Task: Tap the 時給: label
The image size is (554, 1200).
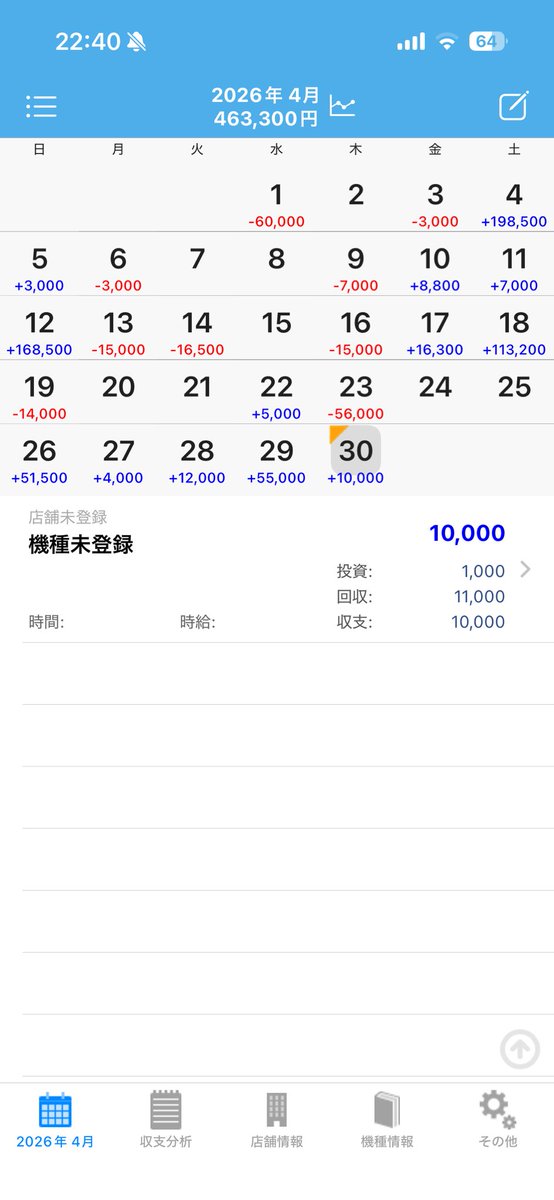Action: pyautogui.click(x=198, y=622)
